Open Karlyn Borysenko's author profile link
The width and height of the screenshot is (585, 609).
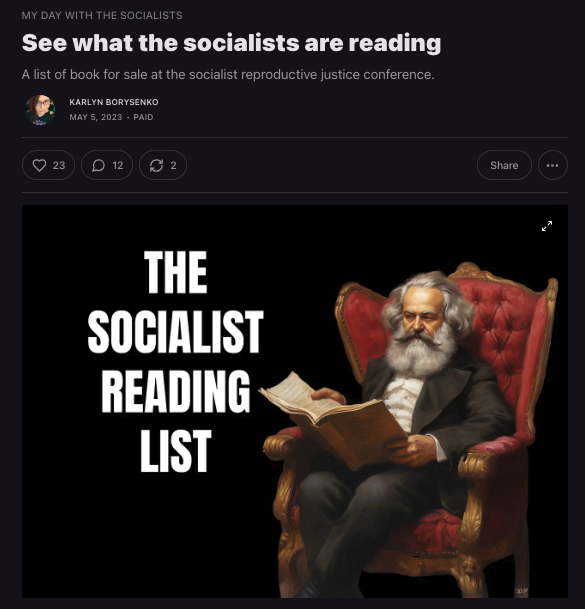click(114, 102)
